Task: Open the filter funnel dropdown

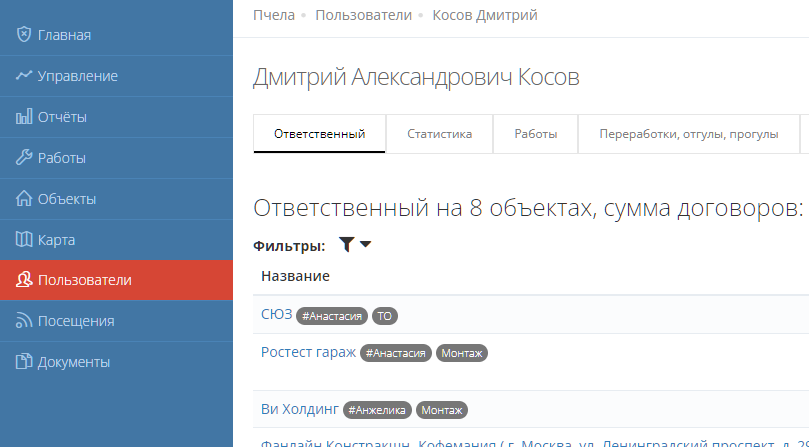Action: [x=354, y=245]
